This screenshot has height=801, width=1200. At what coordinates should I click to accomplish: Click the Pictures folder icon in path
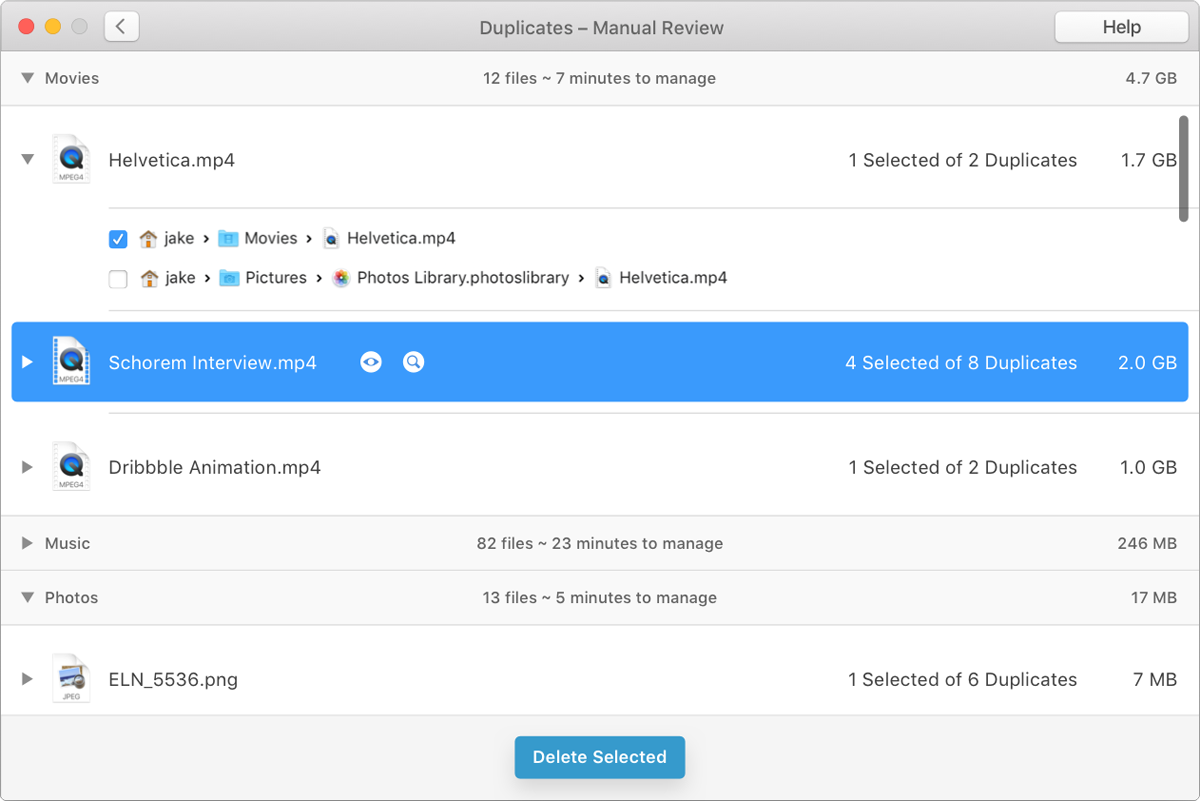(x=229, y=278)
